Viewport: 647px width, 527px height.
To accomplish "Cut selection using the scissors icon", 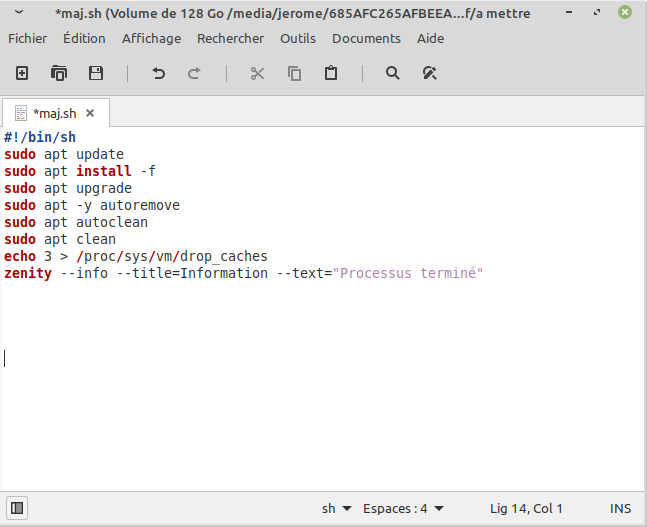I will coord(257,73).
